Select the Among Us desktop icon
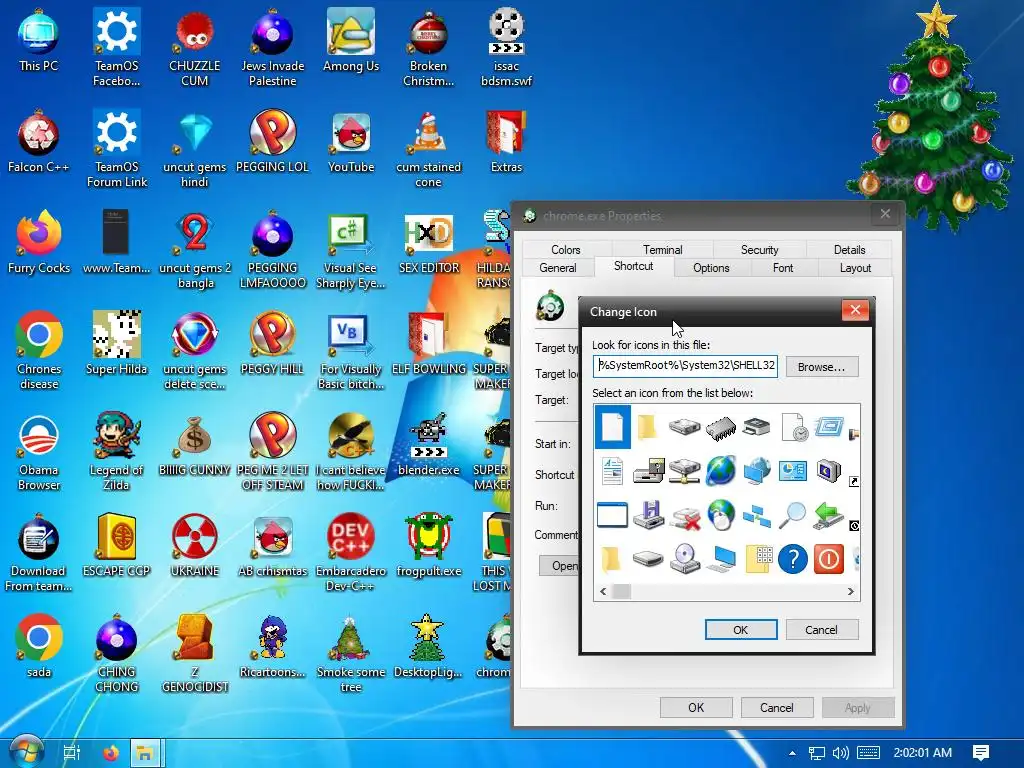 click(351, 40)
